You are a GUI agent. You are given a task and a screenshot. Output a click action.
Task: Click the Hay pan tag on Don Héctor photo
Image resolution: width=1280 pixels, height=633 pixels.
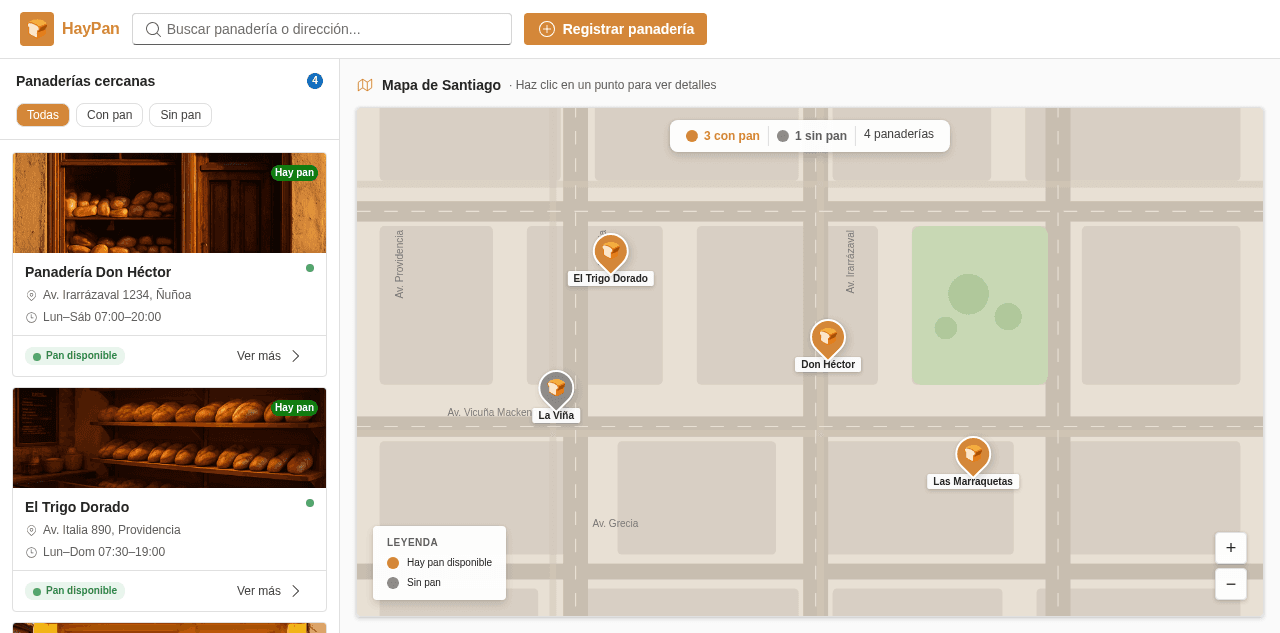point(294,173)
